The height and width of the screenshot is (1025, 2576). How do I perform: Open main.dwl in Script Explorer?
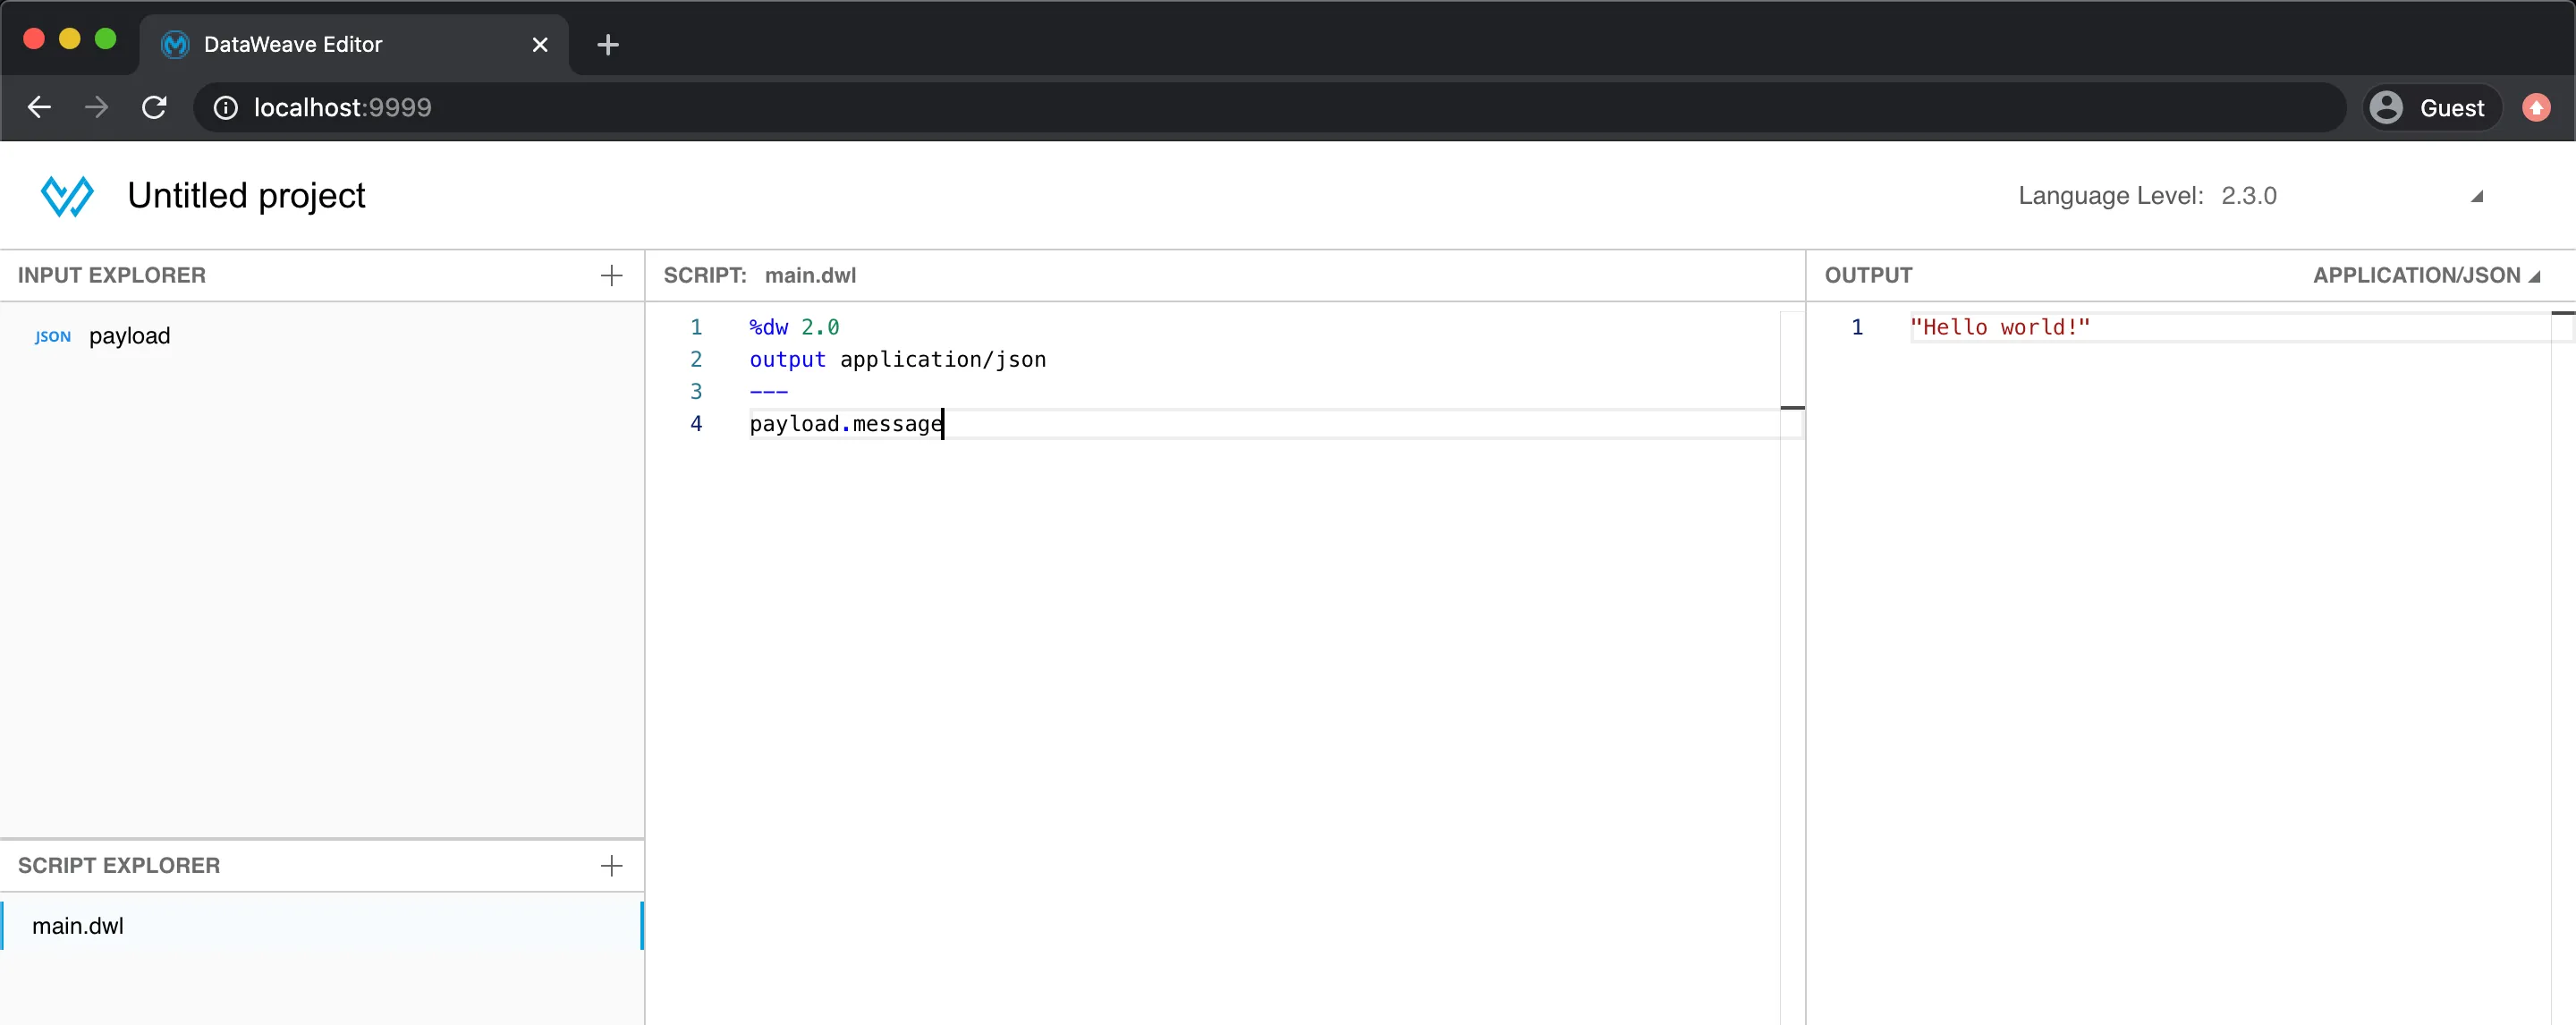(x=322, y=926)
